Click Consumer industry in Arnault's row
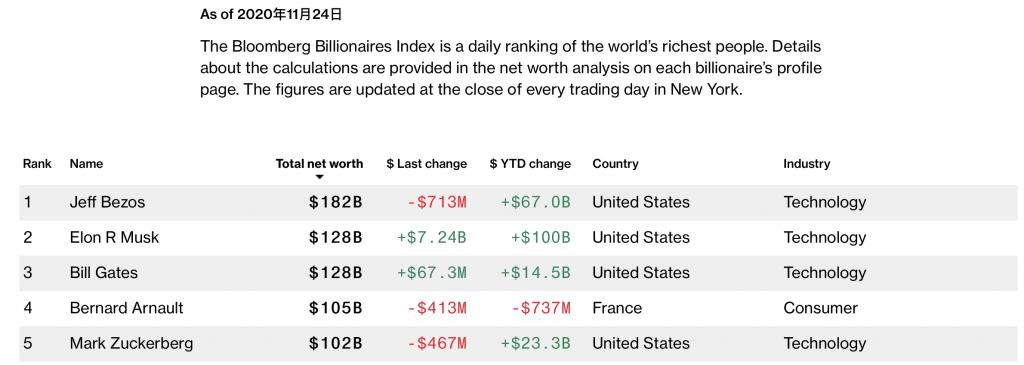 (x=820, y=308)
